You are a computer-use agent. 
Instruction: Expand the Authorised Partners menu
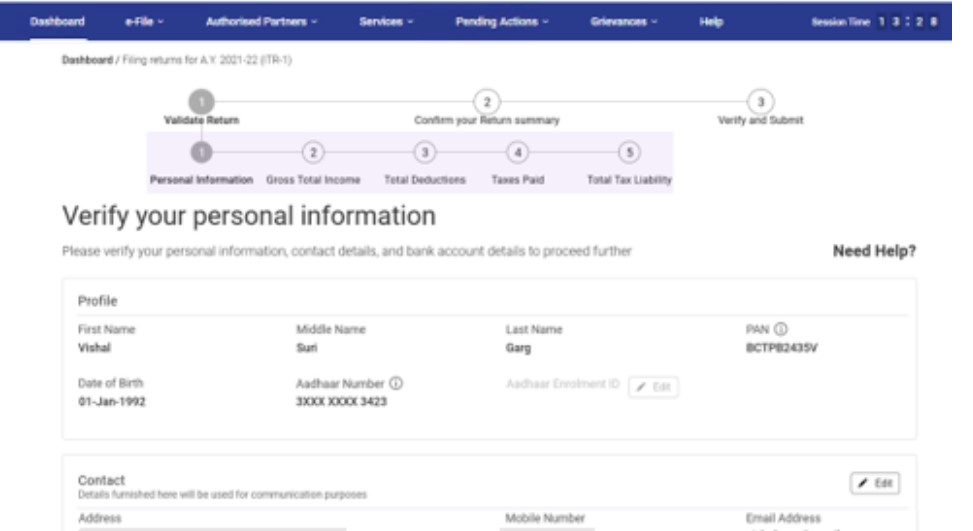[261, 22]
